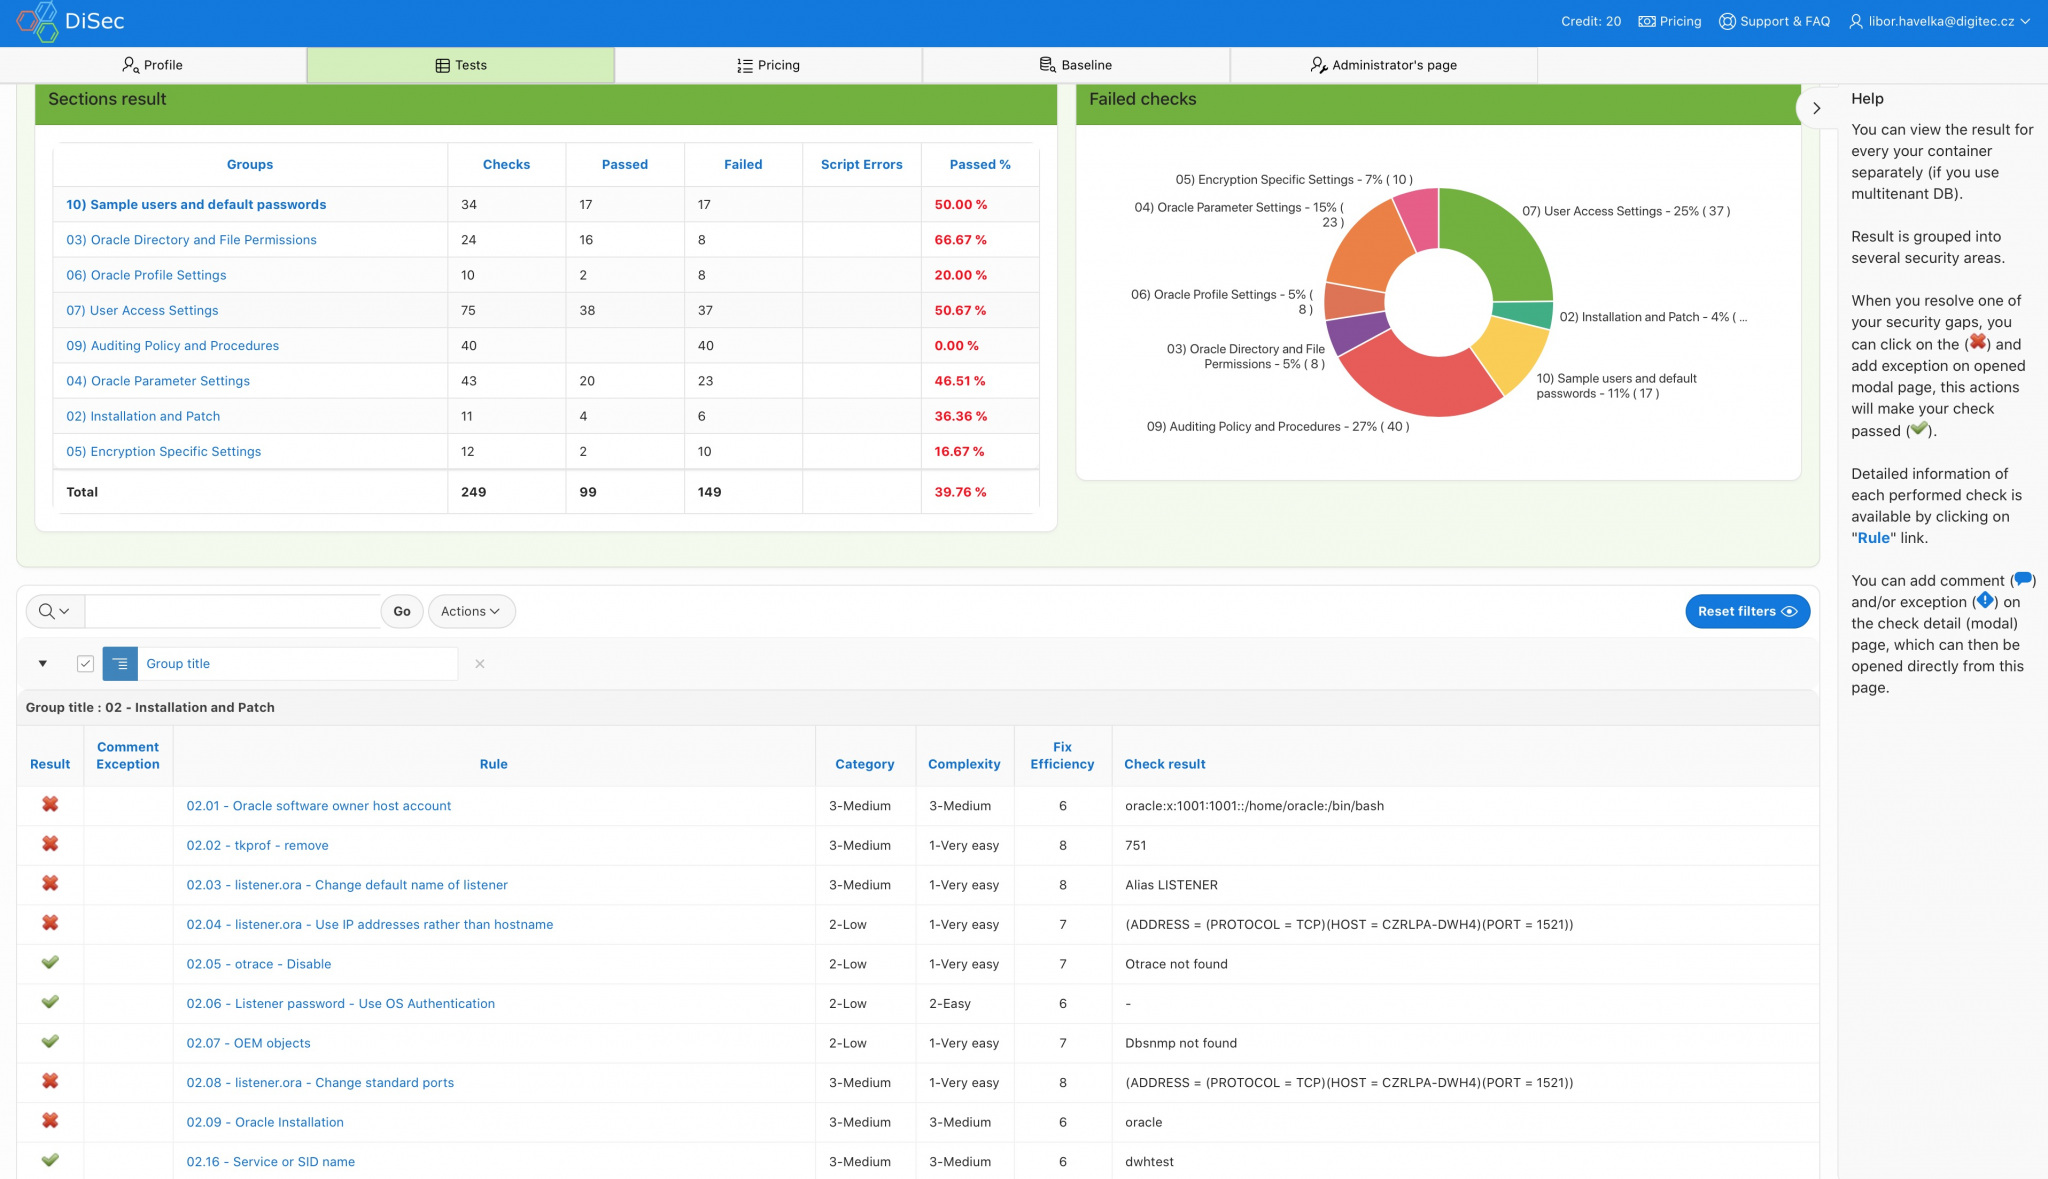2048x1179 pixels.
Task: Click the red X on rule 02.08
Action: 50,1082
